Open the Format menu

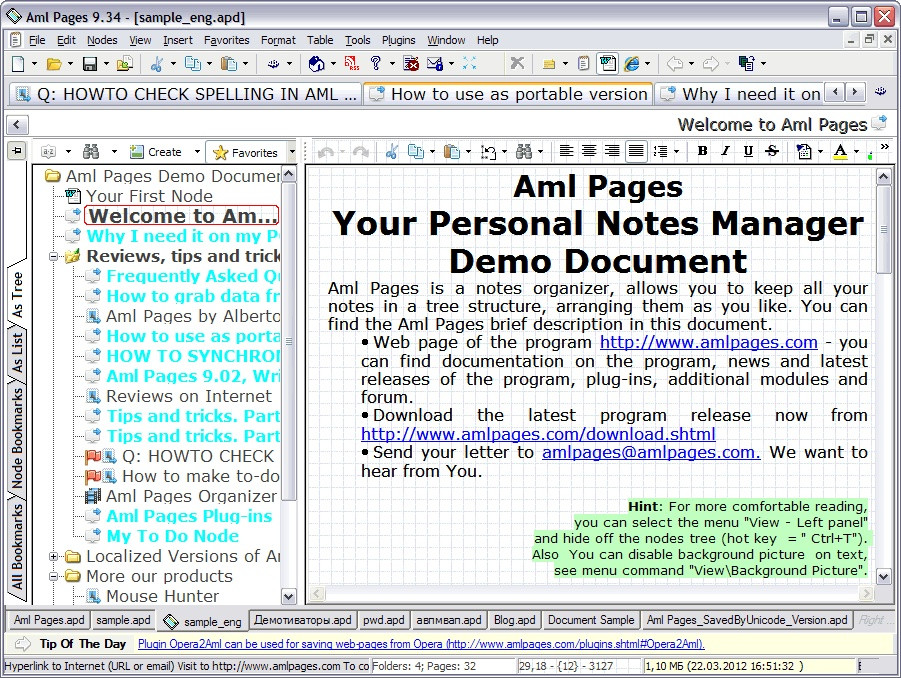pos(278,40)
